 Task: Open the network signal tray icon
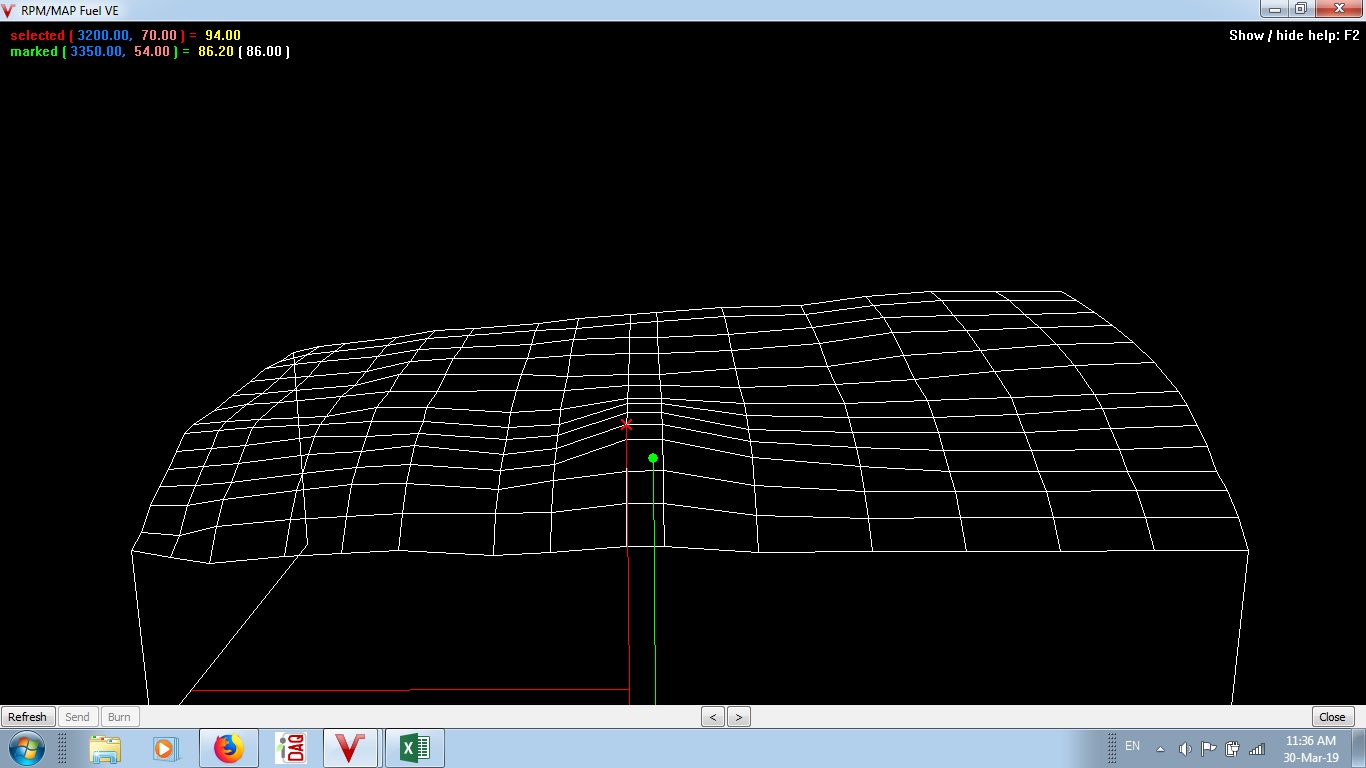coord(1257,748)
